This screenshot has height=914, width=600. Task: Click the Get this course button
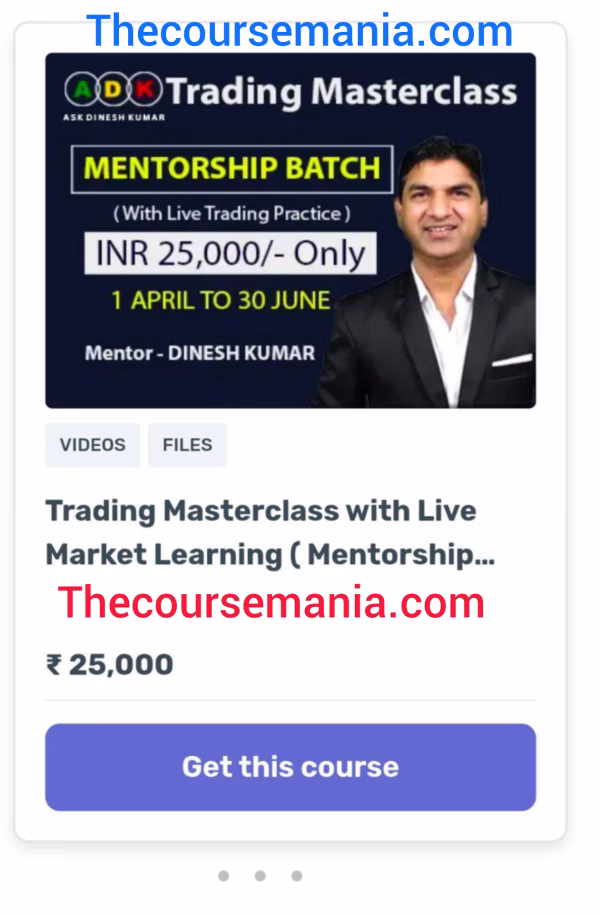[x=290, y=767]
